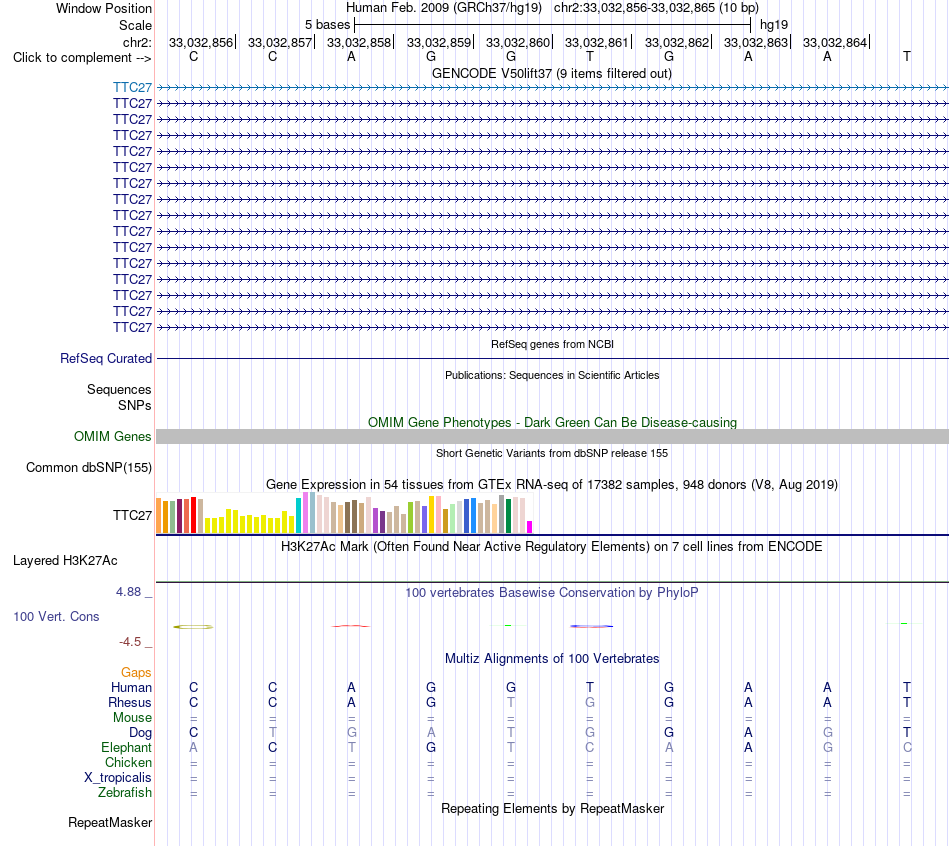Click the Layered H3K27Ac label
The image size is (950, 846).
tap(65, 561)
